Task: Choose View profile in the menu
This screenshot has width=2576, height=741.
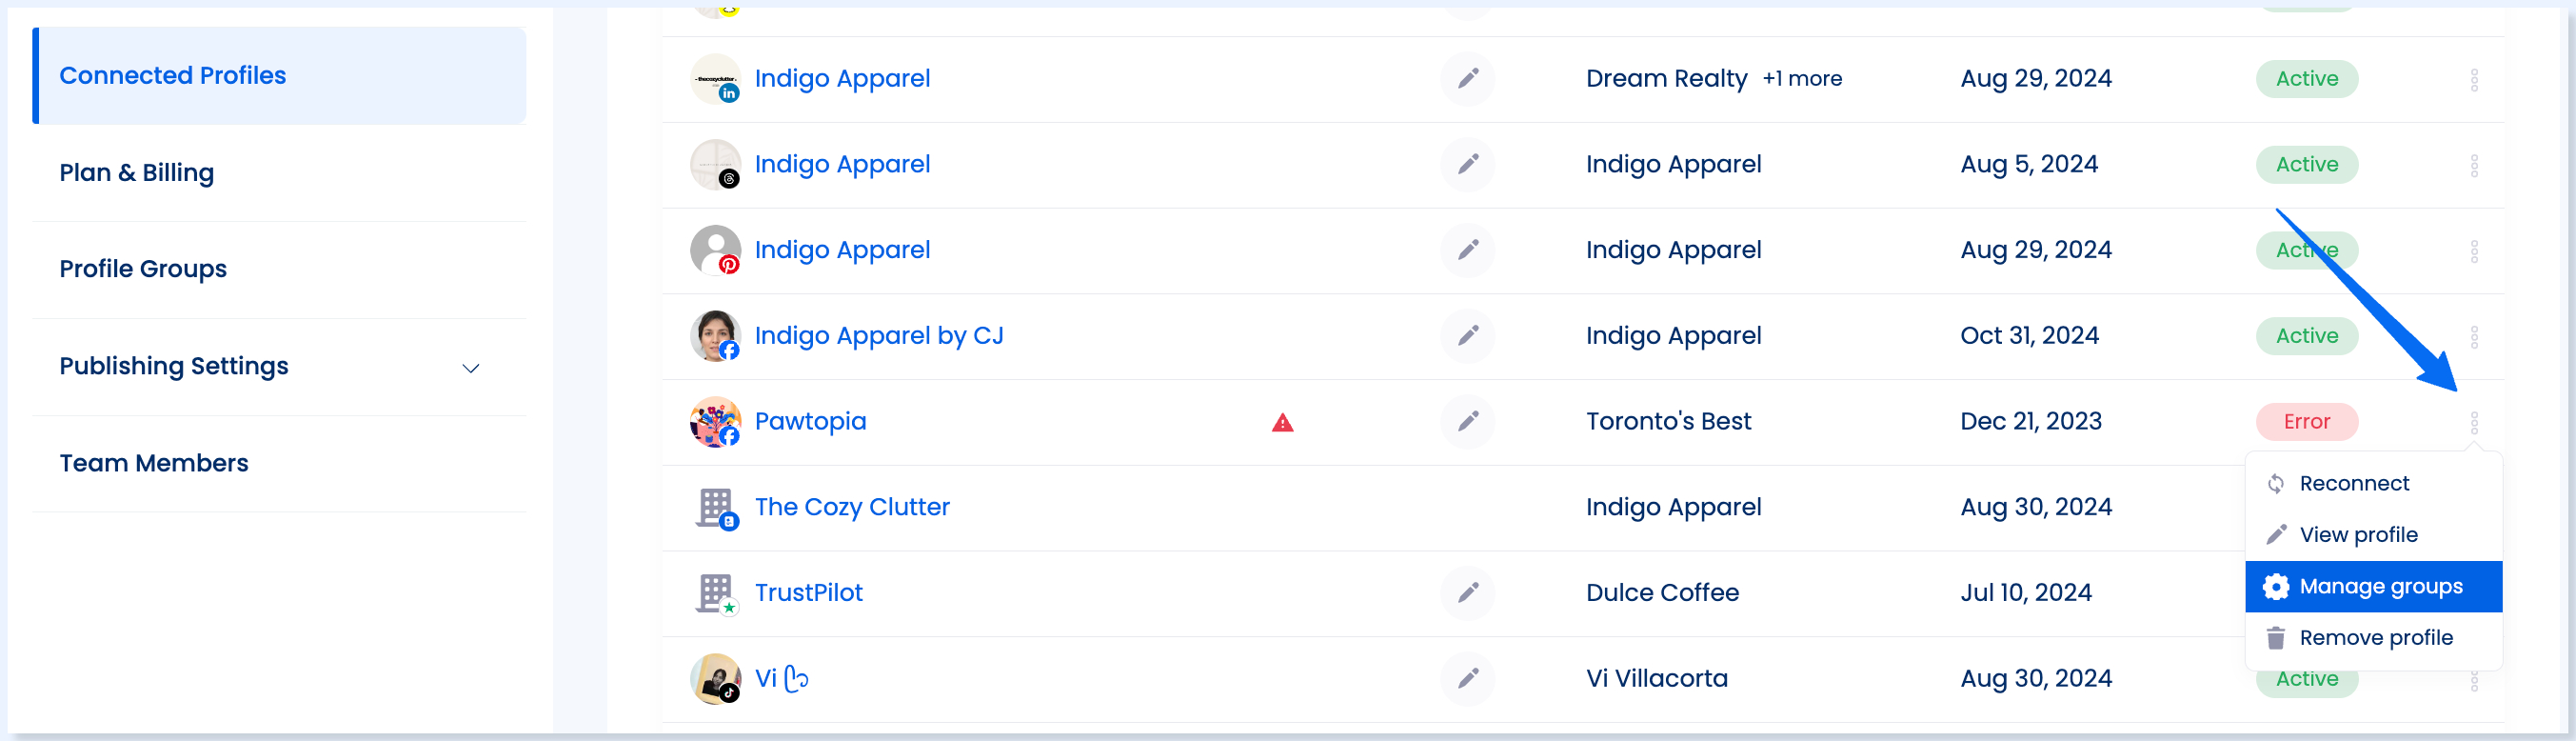Action: tap(2373, 535)
